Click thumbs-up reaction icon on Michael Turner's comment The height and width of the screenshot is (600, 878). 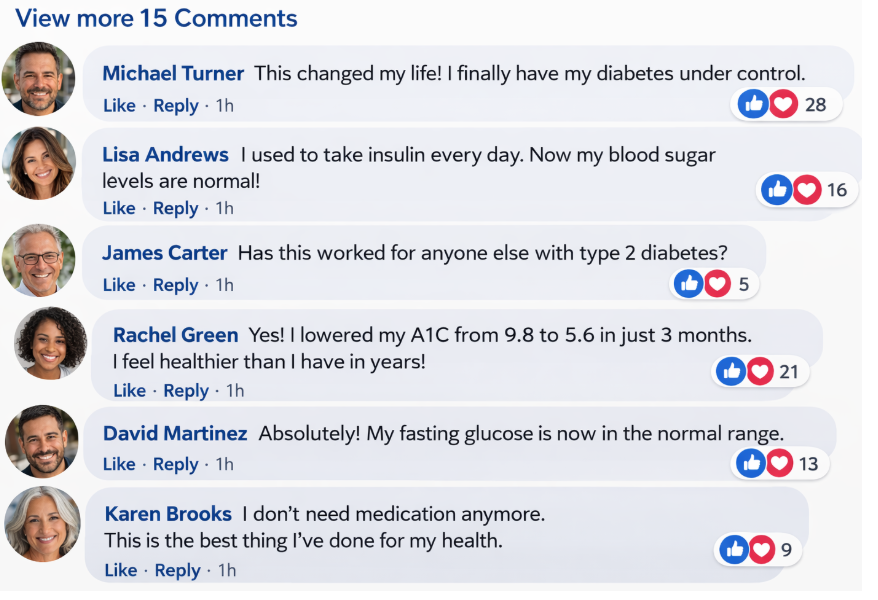click(x=753, y=104)
